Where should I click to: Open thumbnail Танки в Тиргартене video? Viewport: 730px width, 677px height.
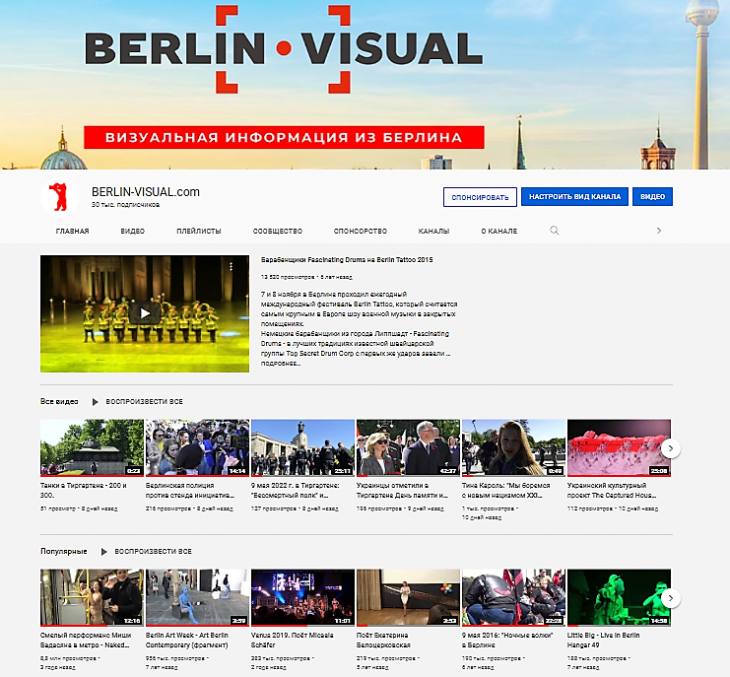click(x=92, y=448)
